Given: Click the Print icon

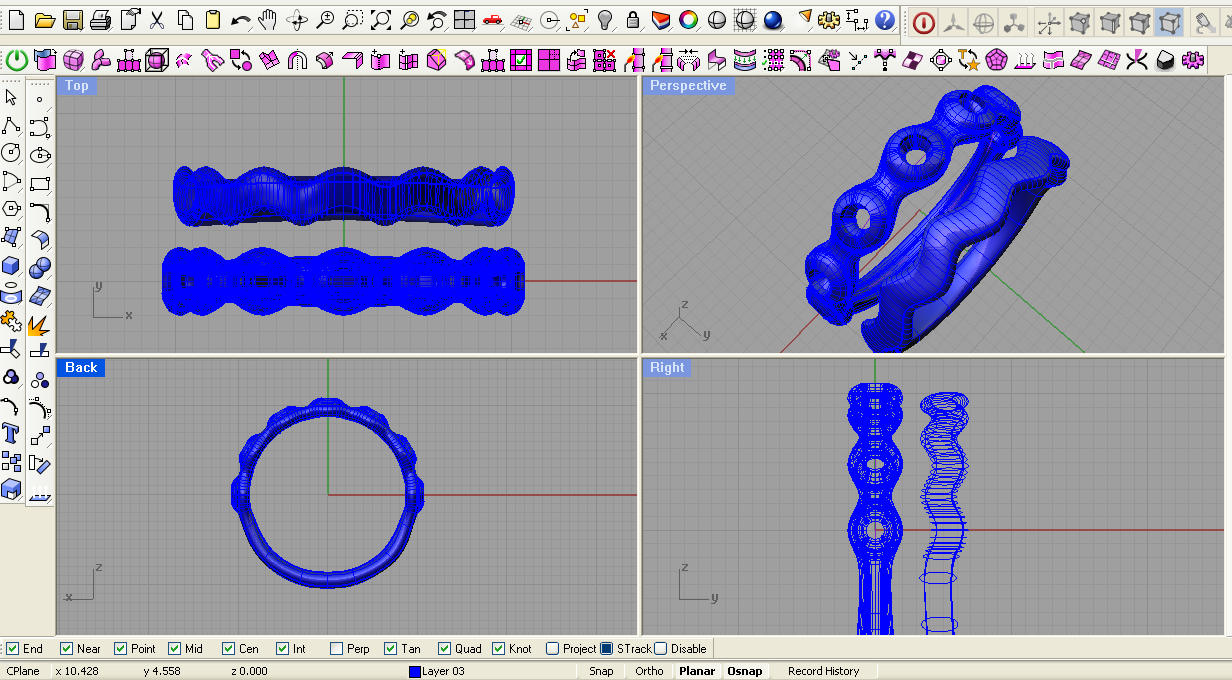Looking at the screenshot, I should click(100, 19).
